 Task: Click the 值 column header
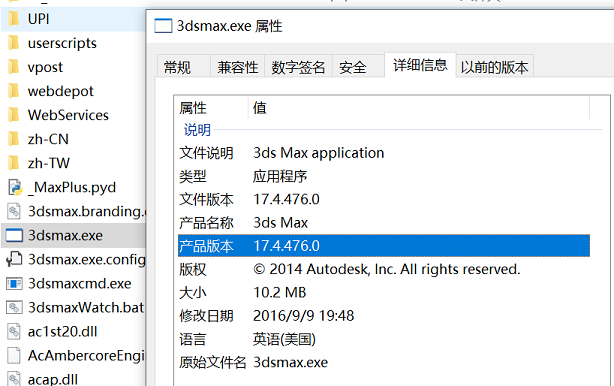419,108
